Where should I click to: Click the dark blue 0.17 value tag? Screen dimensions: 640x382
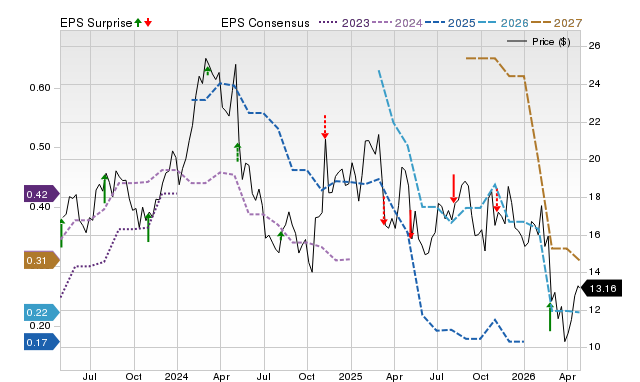point(42,342)
